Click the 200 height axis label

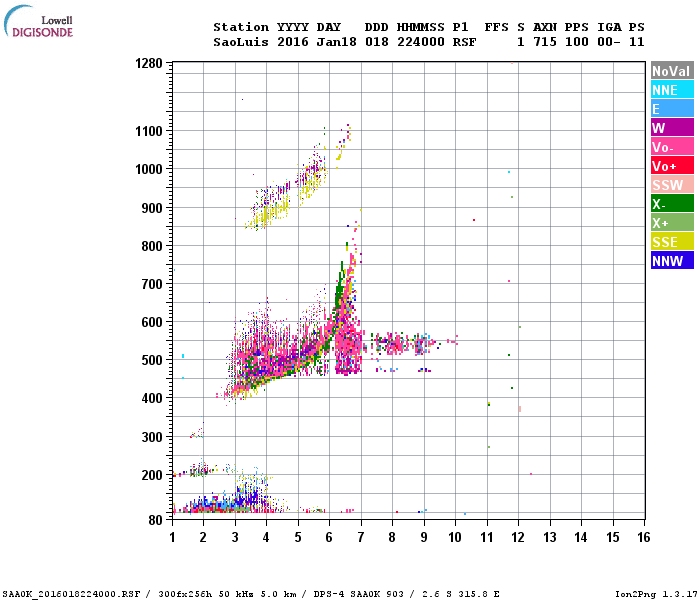point(152,475)
